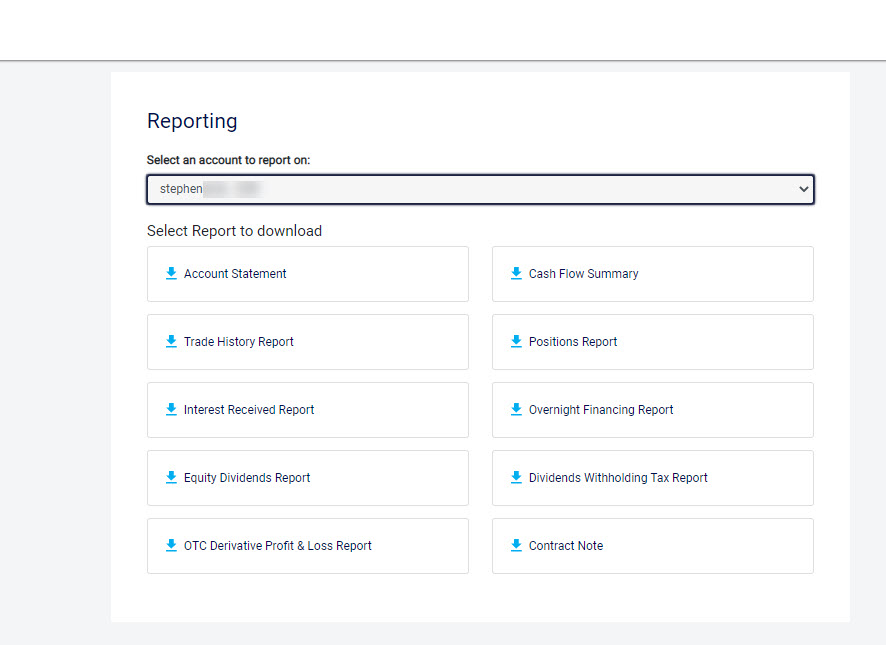
Task: Click the Interest Received Report download icon
Action: coord(171,409)
